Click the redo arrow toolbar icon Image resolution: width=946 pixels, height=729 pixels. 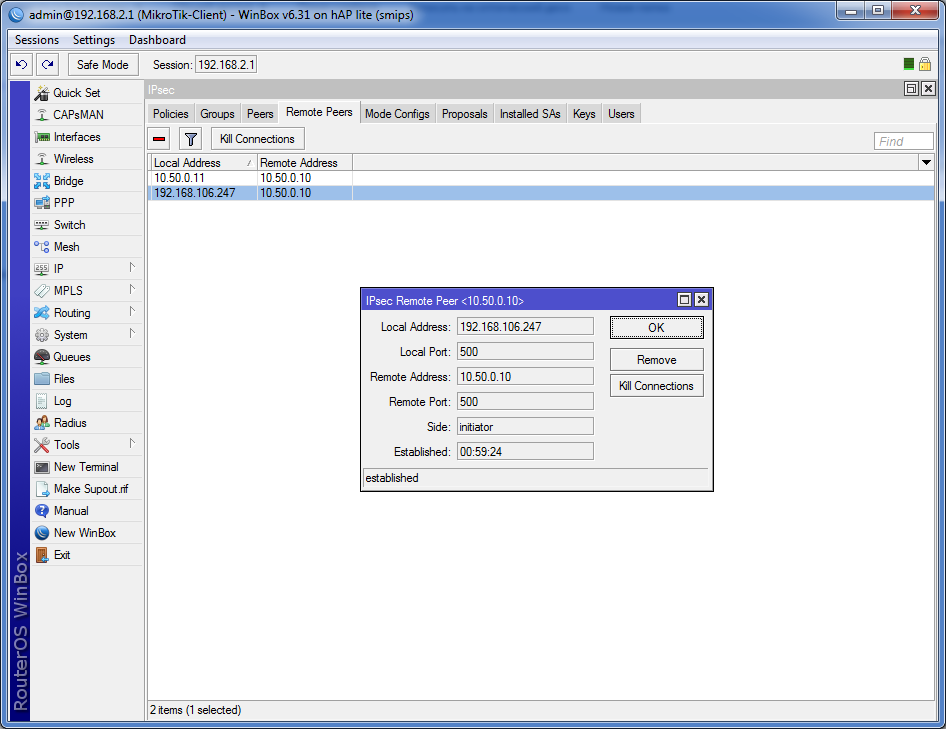(x=48, y=64)
